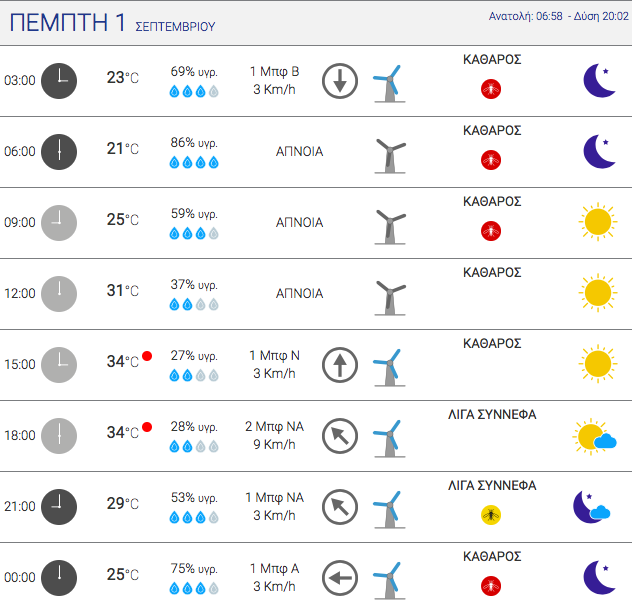The height and width of the screenshot is (609, 632).
Task: Click the dark clock icon for 21:00
Action: [x=59, y=507]
